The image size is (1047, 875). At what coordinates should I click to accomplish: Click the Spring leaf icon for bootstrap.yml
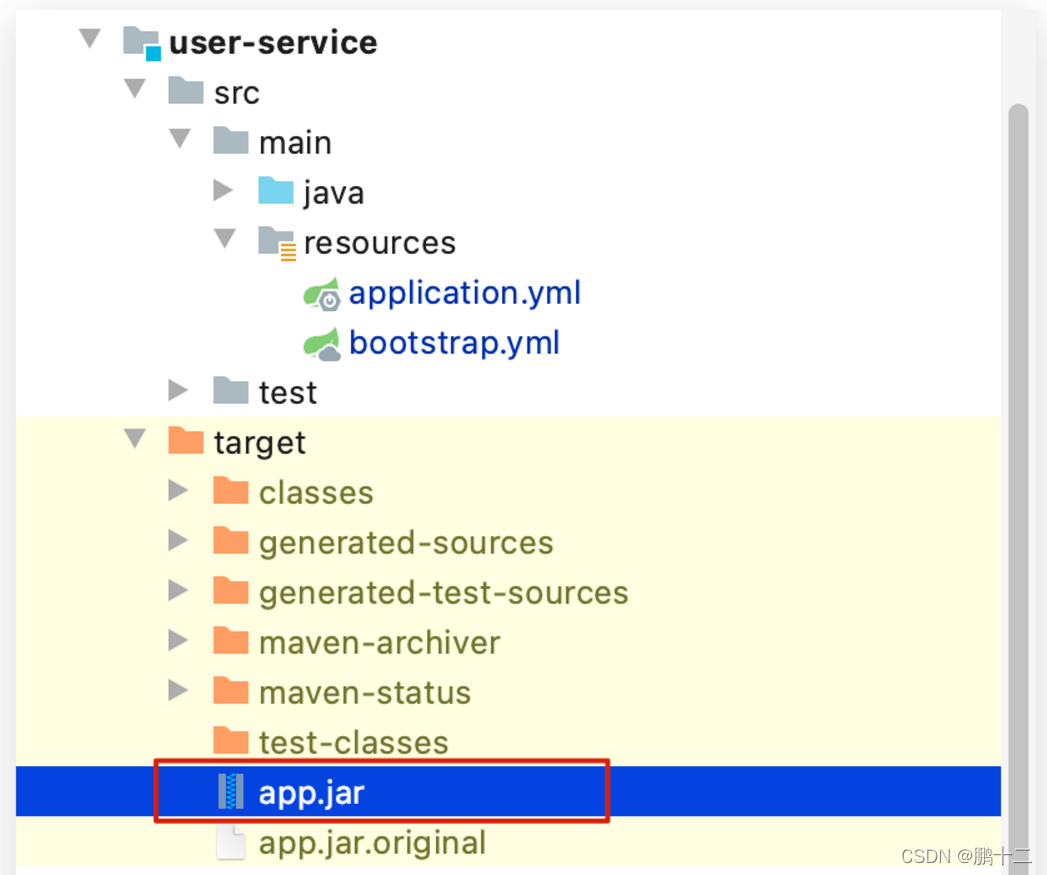(x=323, y=343)
